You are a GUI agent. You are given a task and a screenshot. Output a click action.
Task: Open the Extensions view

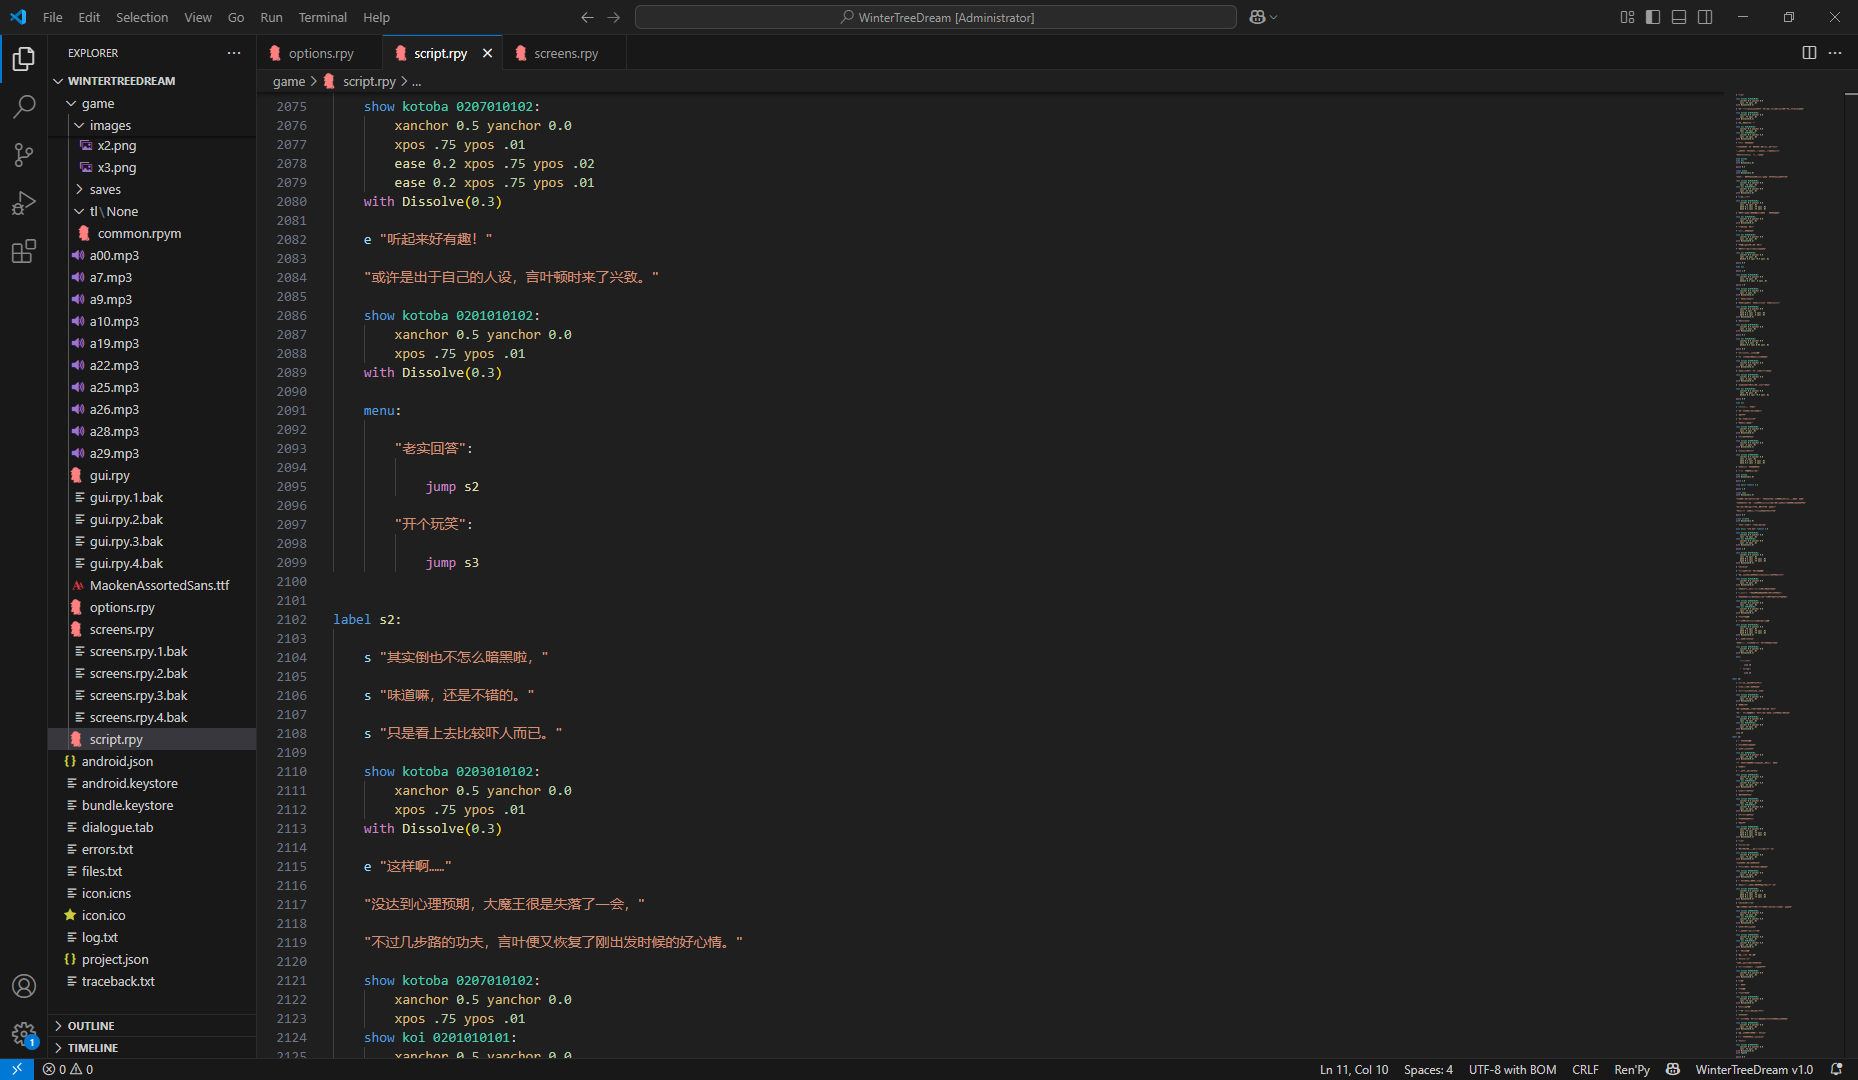pos(24,251)
